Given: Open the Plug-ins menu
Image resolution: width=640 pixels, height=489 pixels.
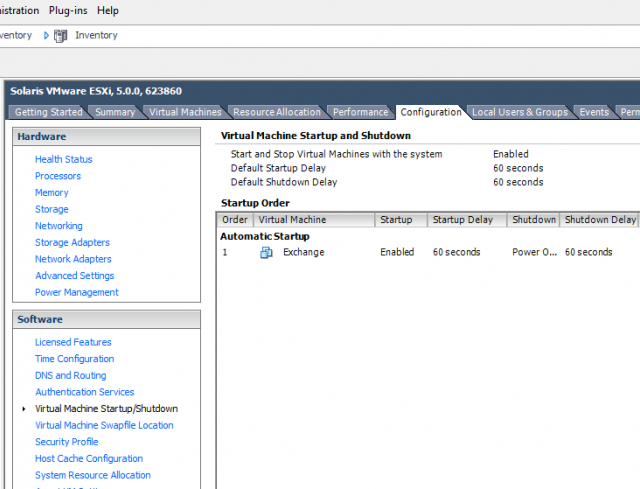Looking at the screenshot, I should pyautogui.click(x=68, y=10).
